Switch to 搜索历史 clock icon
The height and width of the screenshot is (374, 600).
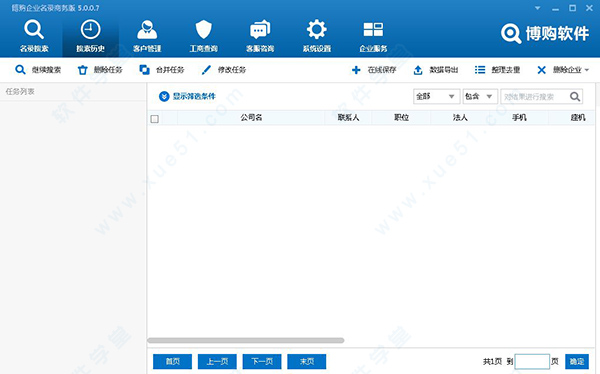[90, 29]
